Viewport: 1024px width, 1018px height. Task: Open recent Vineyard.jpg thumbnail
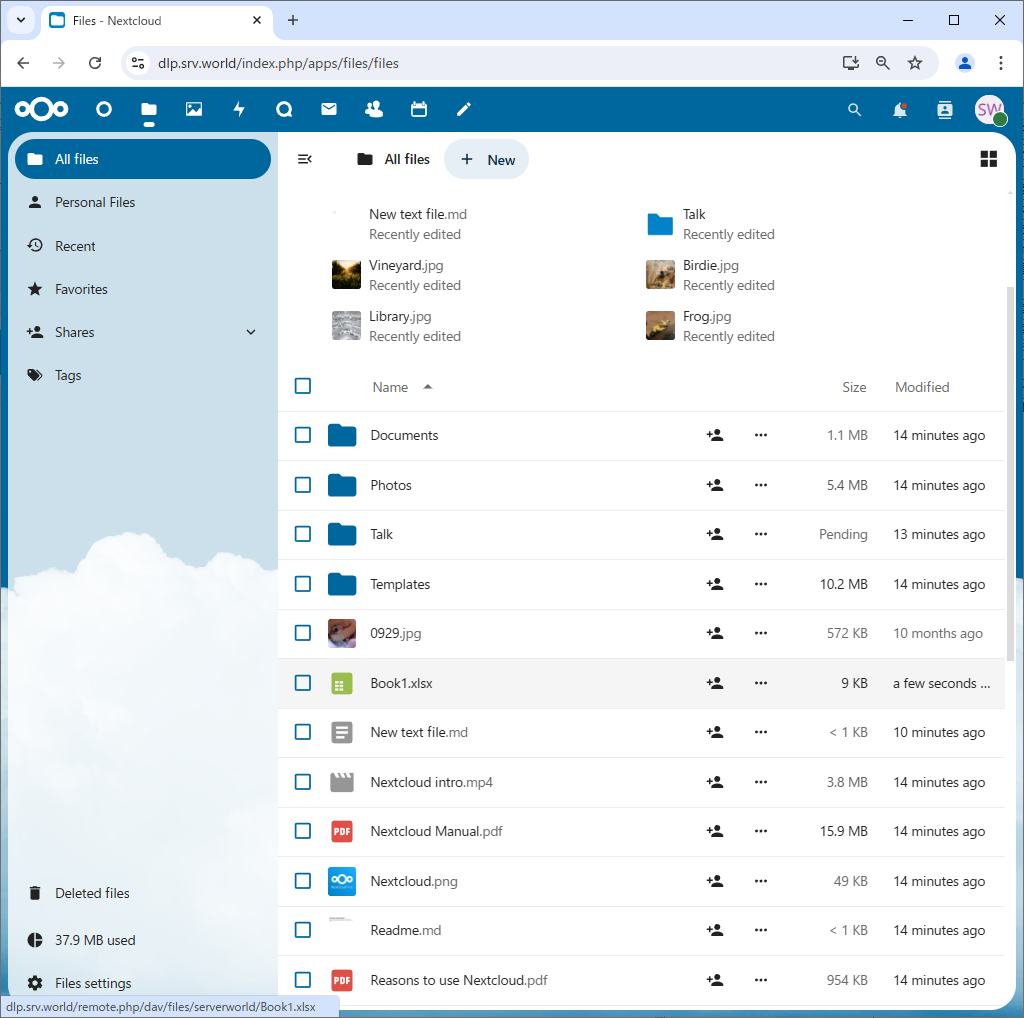coord(346,275)
